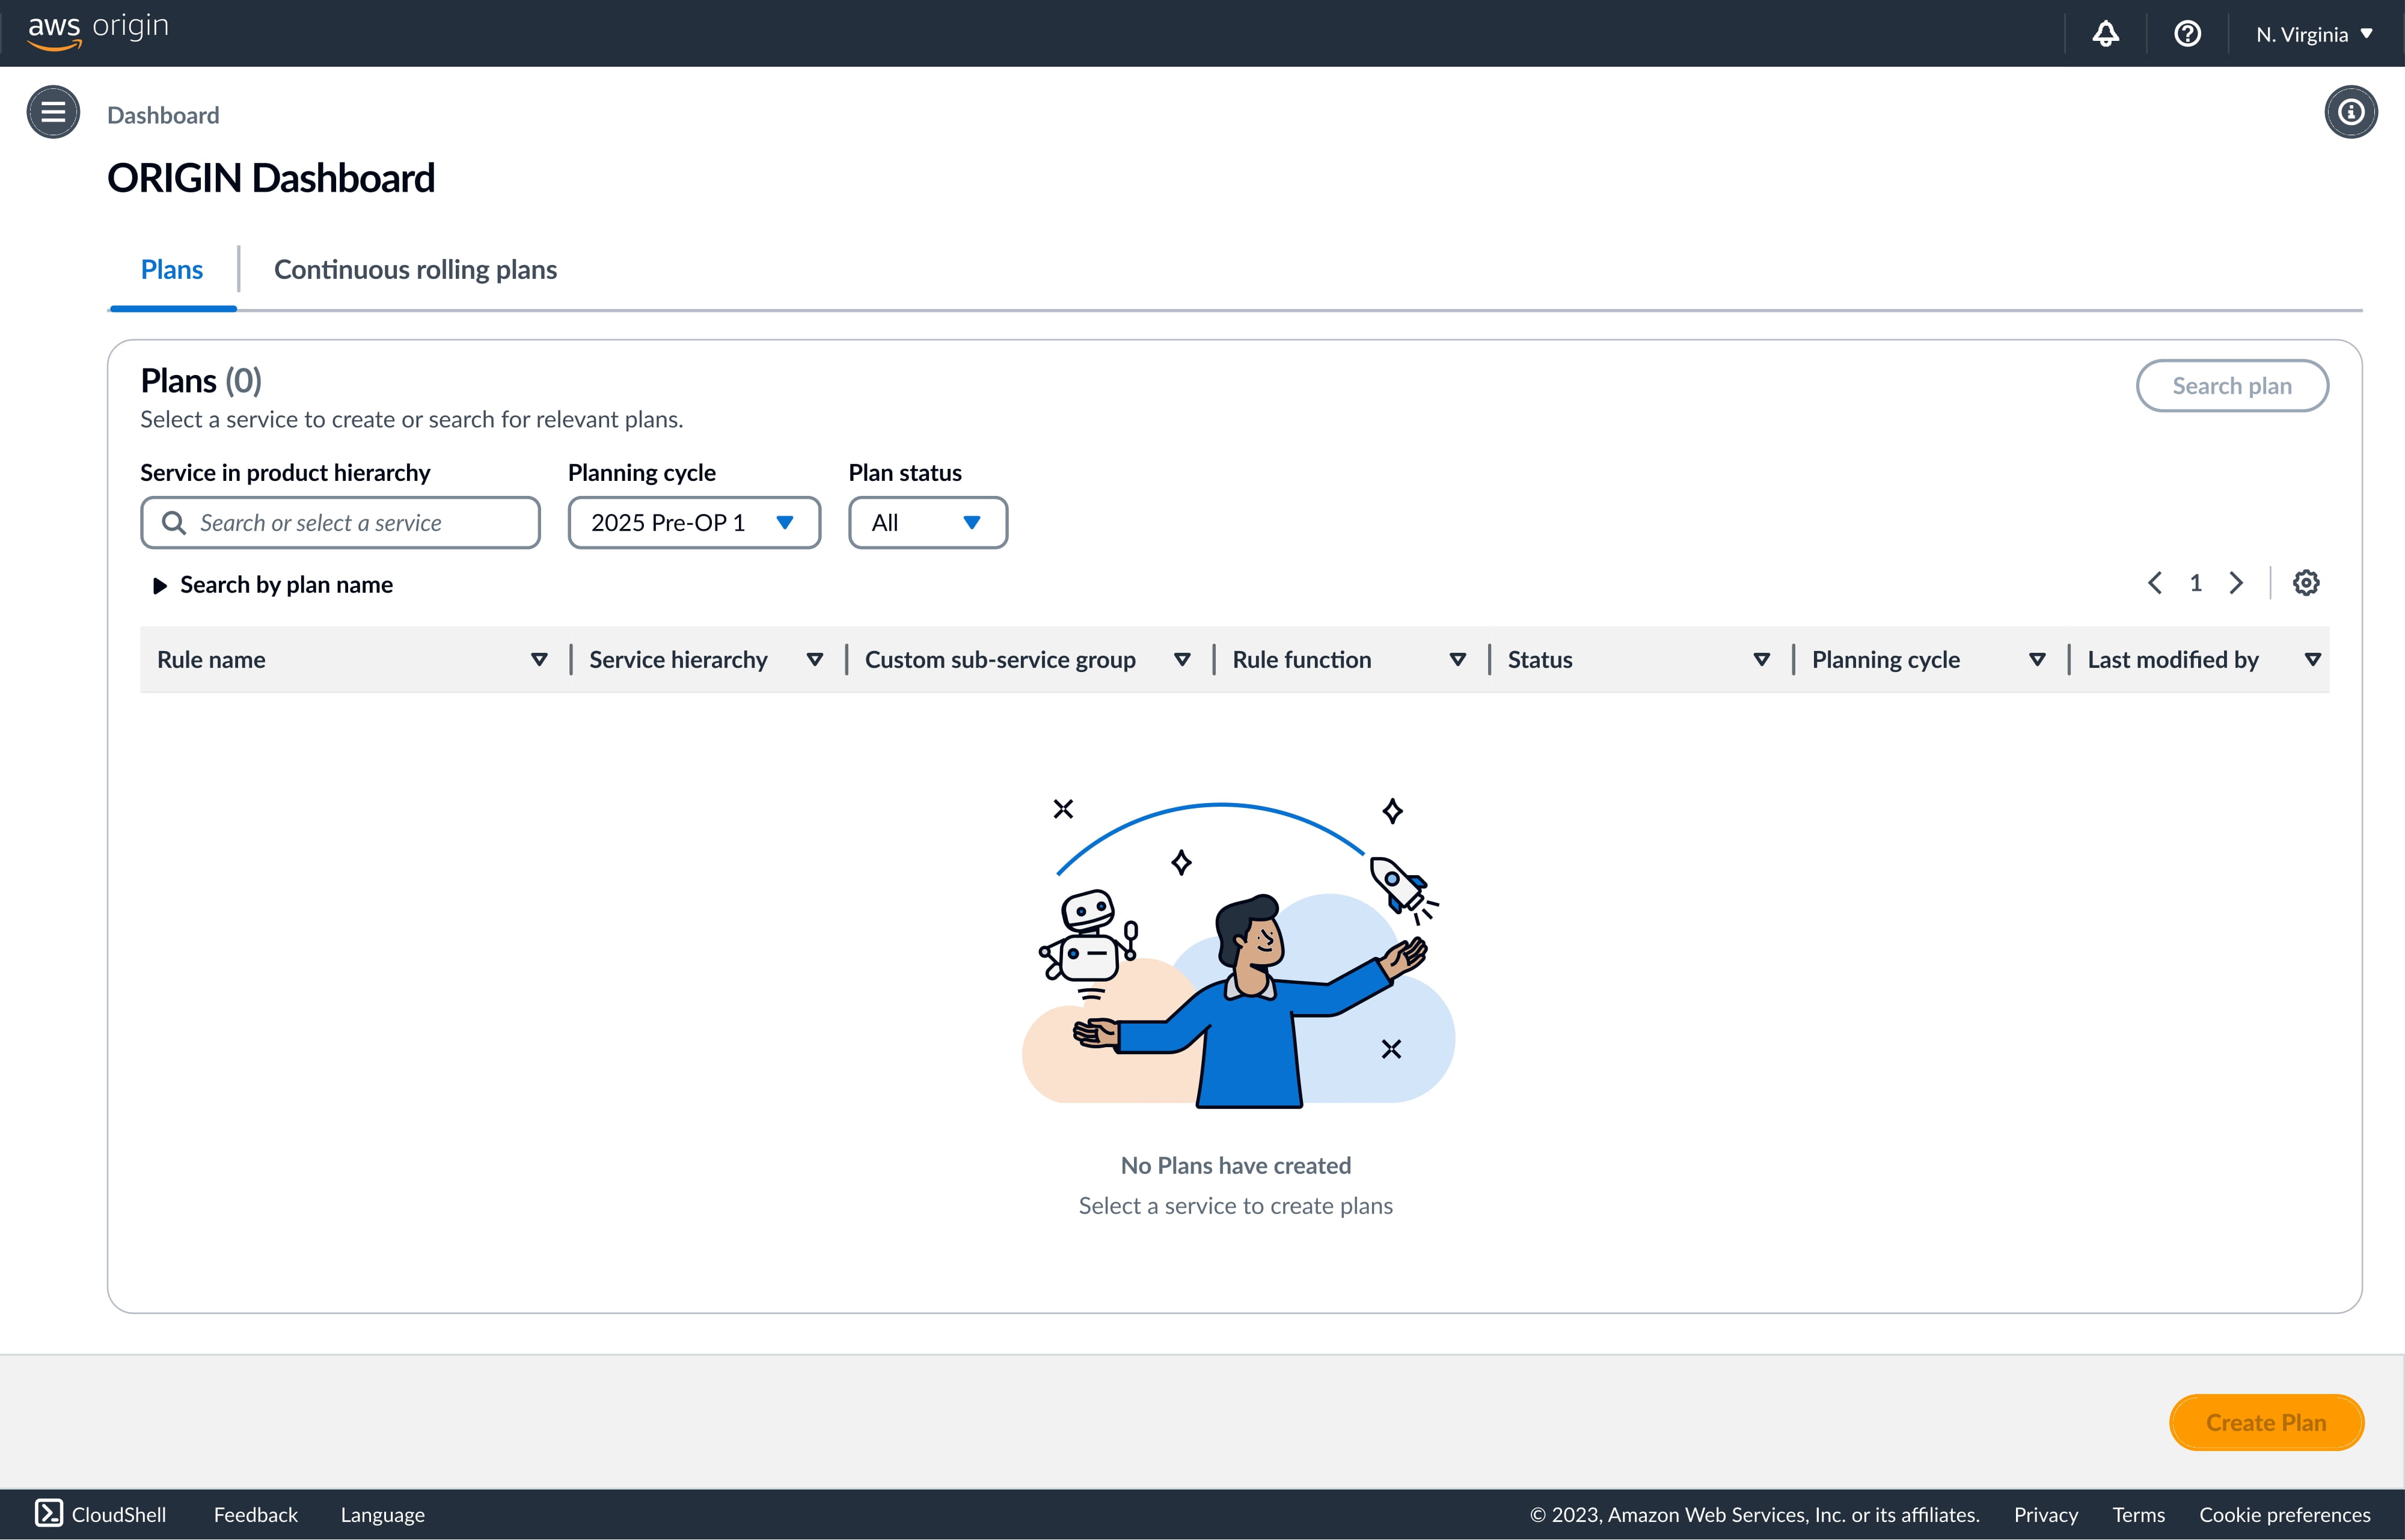The height and width of the screenshot is (1540, 2405).
Task: Select the Plans tab
Action: coord(172,270)
